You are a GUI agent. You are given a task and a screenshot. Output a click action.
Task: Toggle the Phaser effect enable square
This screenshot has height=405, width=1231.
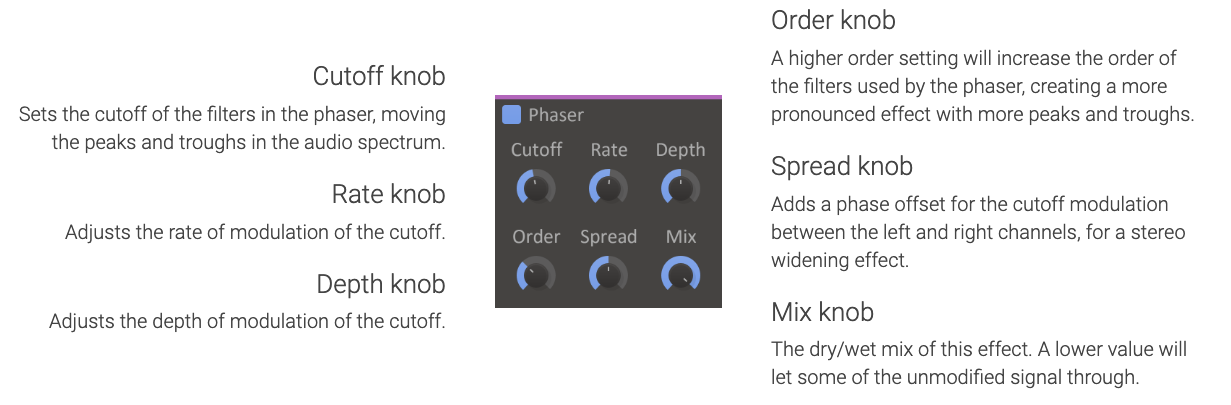pyautogui.click(x=511, y=115)
